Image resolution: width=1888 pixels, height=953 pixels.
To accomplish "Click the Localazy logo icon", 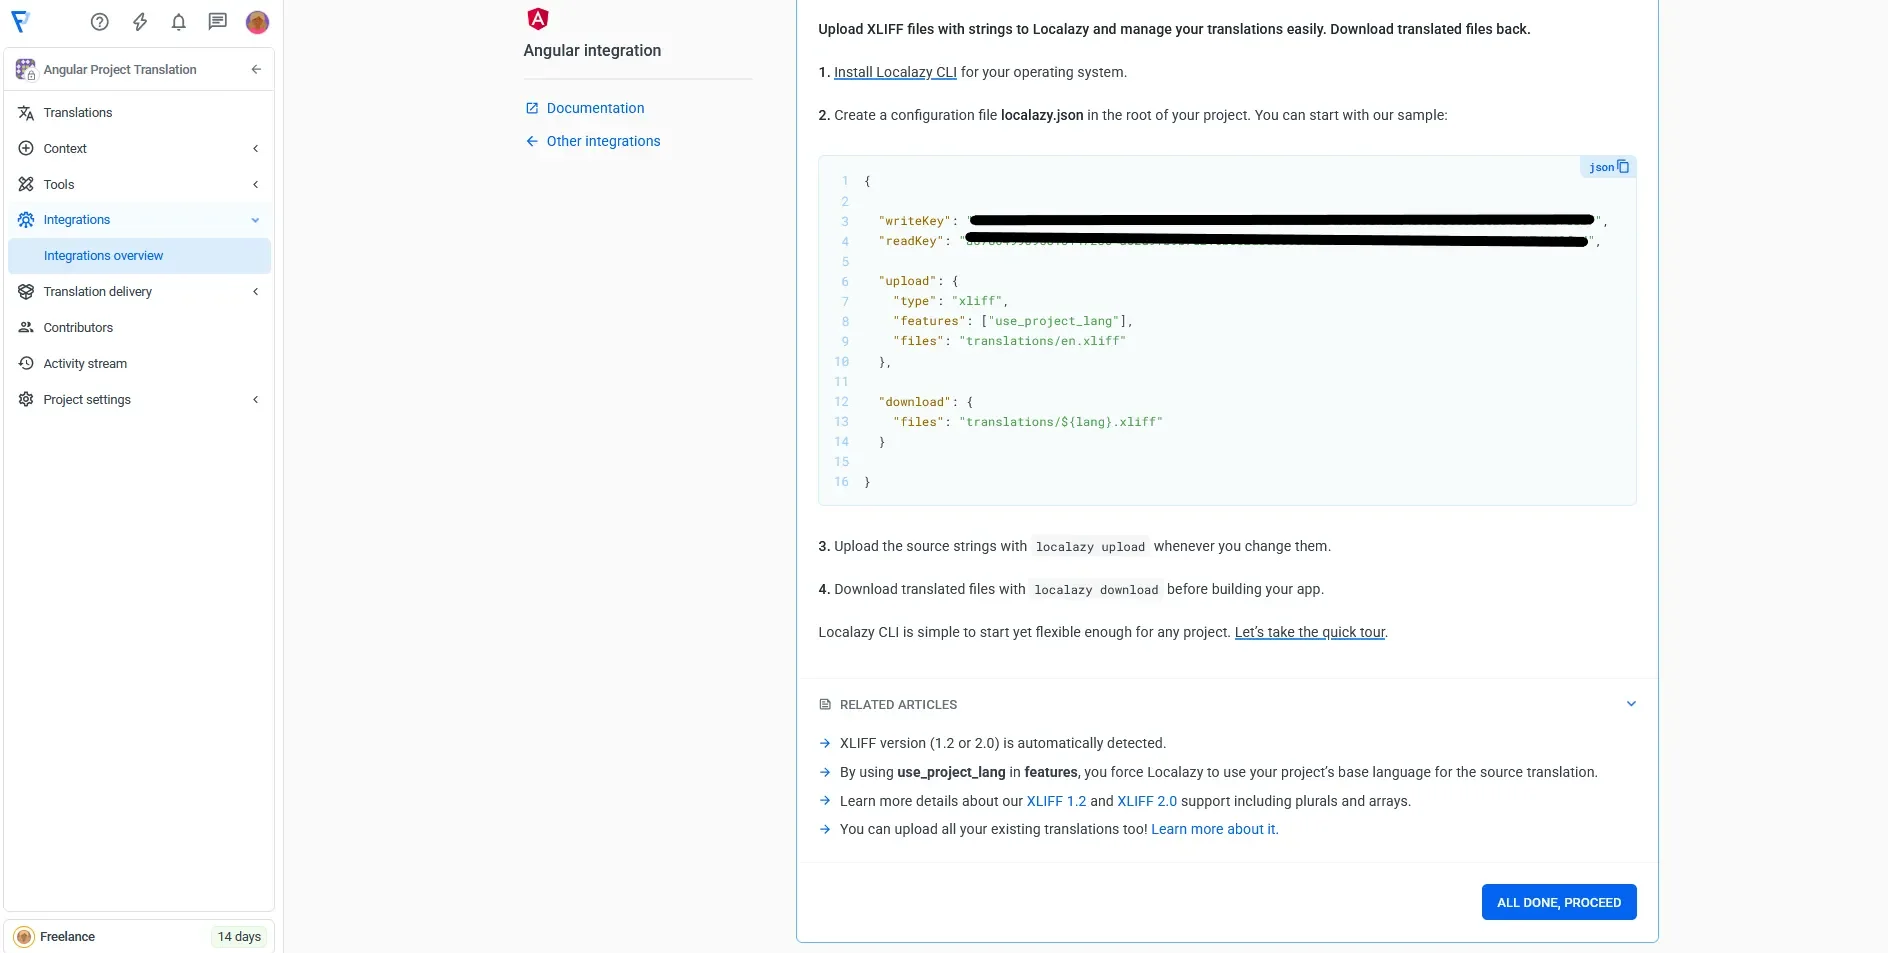I will (21, 22).
